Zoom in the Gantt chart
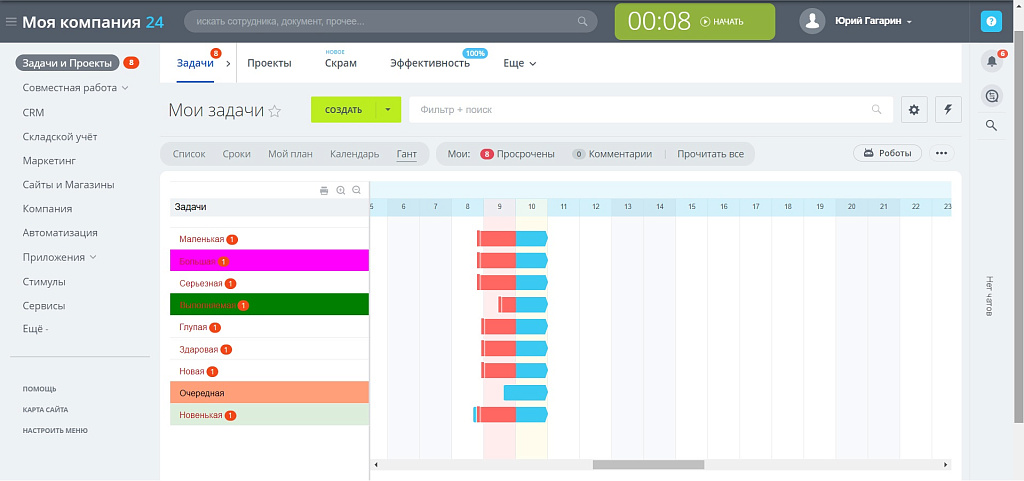Screen dimensions: 1024x481 (x=341, y=190)
